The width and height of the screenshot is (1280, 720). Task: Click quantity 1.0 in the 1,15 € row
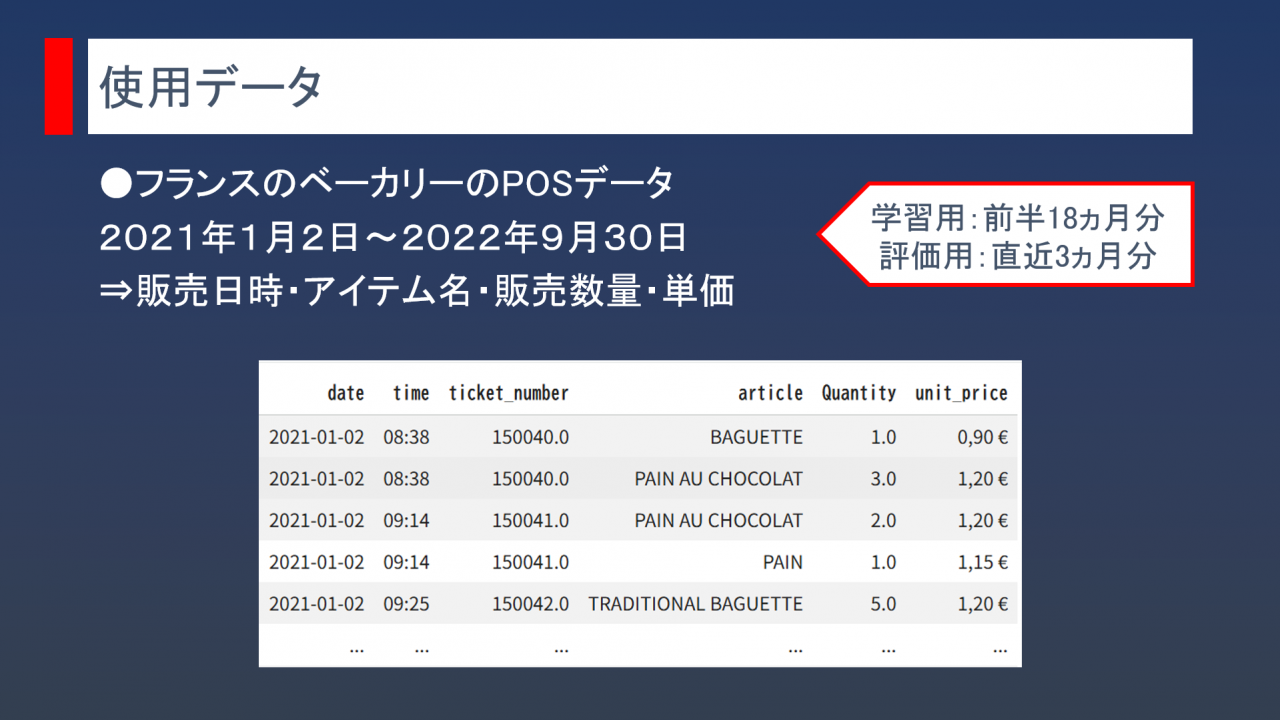click(883, 562)
